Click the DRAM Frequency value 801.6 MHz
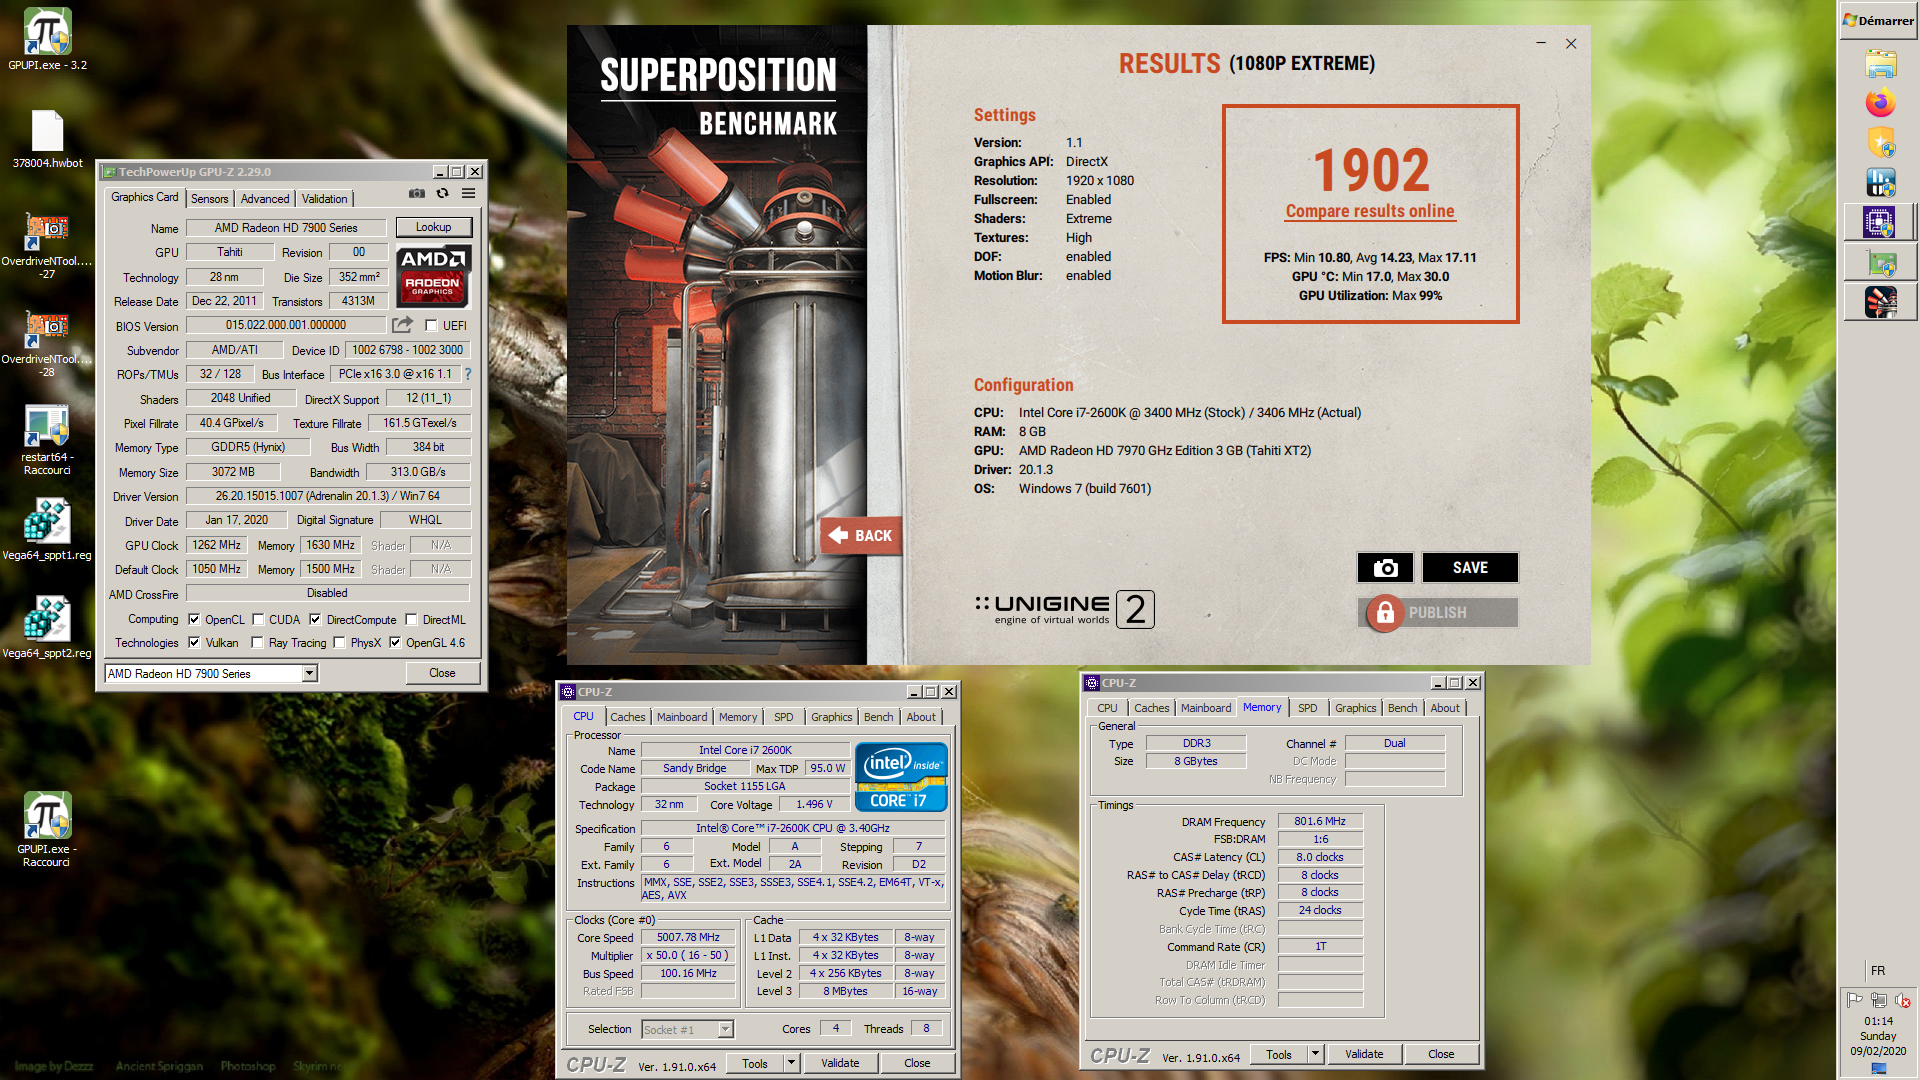The width and height of the screenshot is (1920, 1080). point(1320,822)
